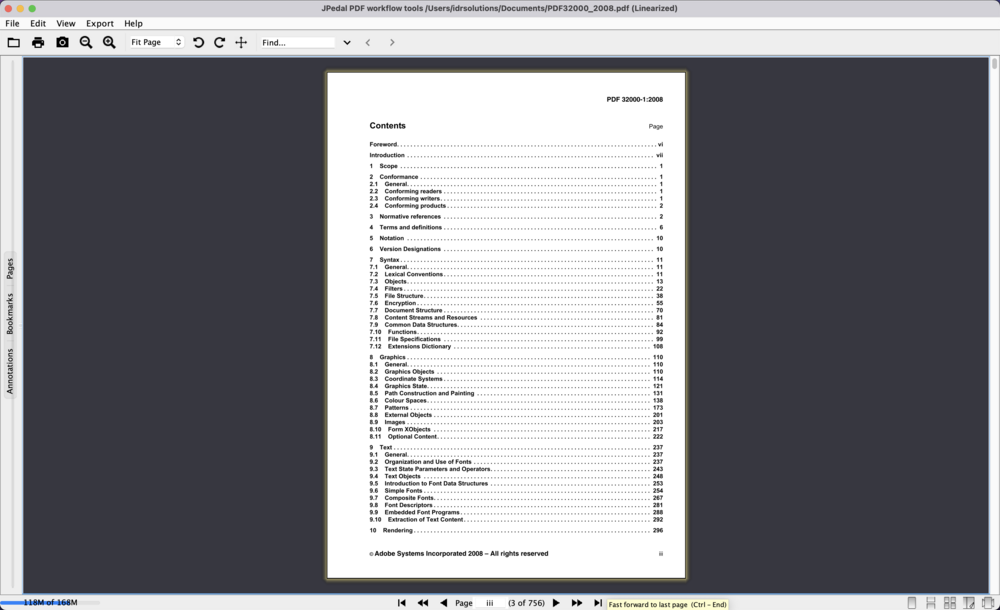Rotate the page clockwise
Image resolution: width=1000 pixels, height=610 pixels.
tap(219, 42)
